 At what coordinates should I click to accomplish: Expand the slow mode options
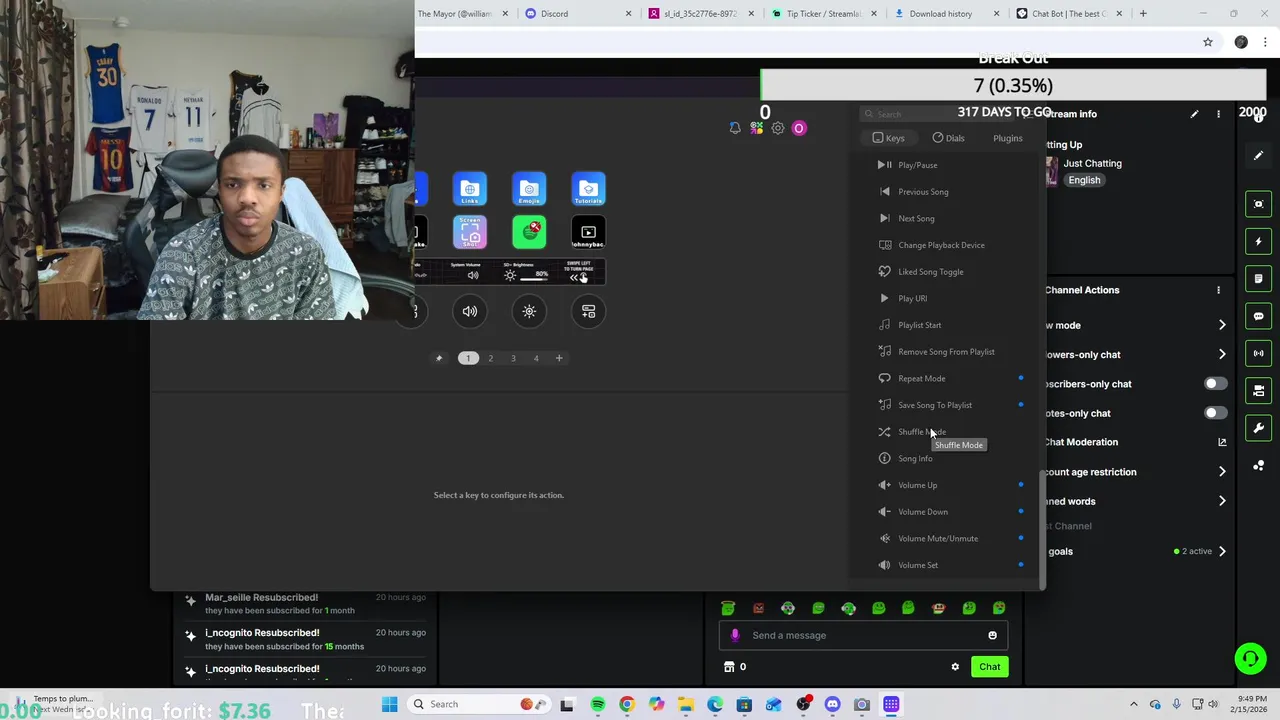tap(1222, 325)
